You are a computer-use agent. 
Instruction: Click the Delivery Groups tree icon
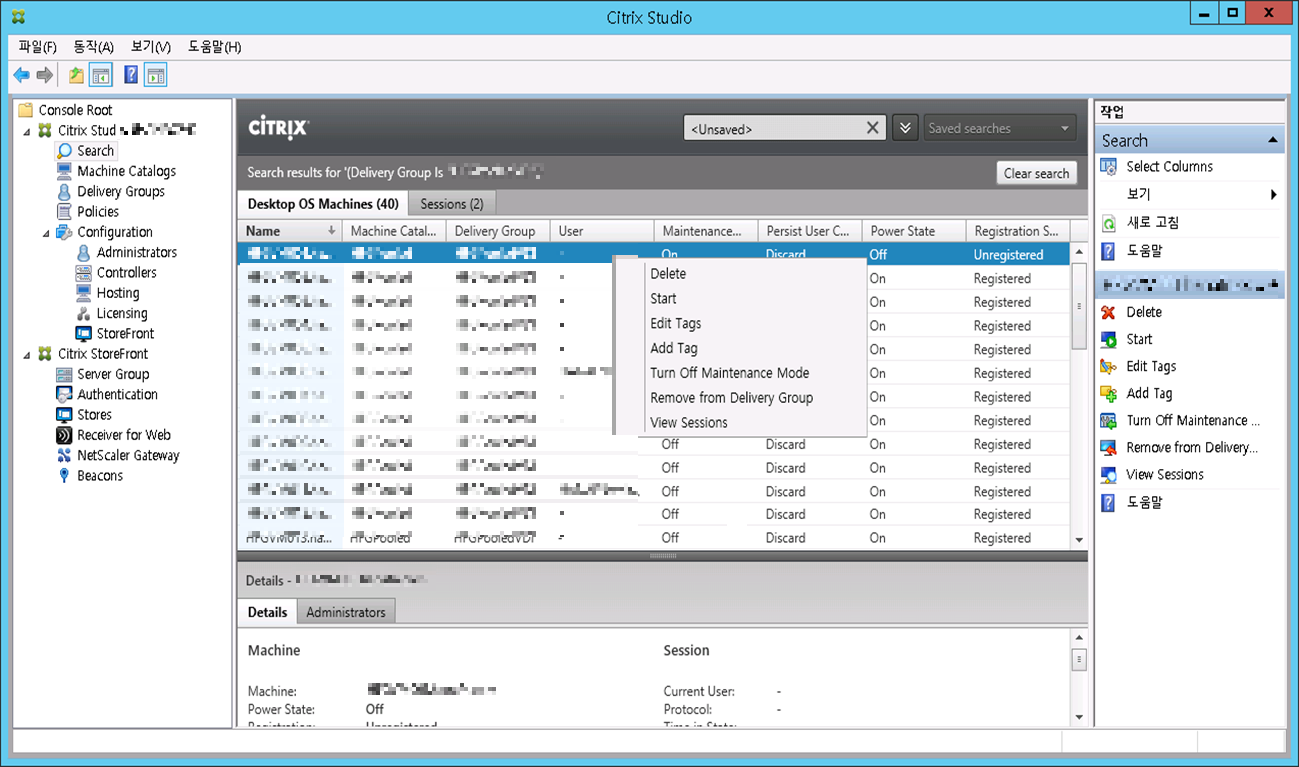click(x=65, y=192)
